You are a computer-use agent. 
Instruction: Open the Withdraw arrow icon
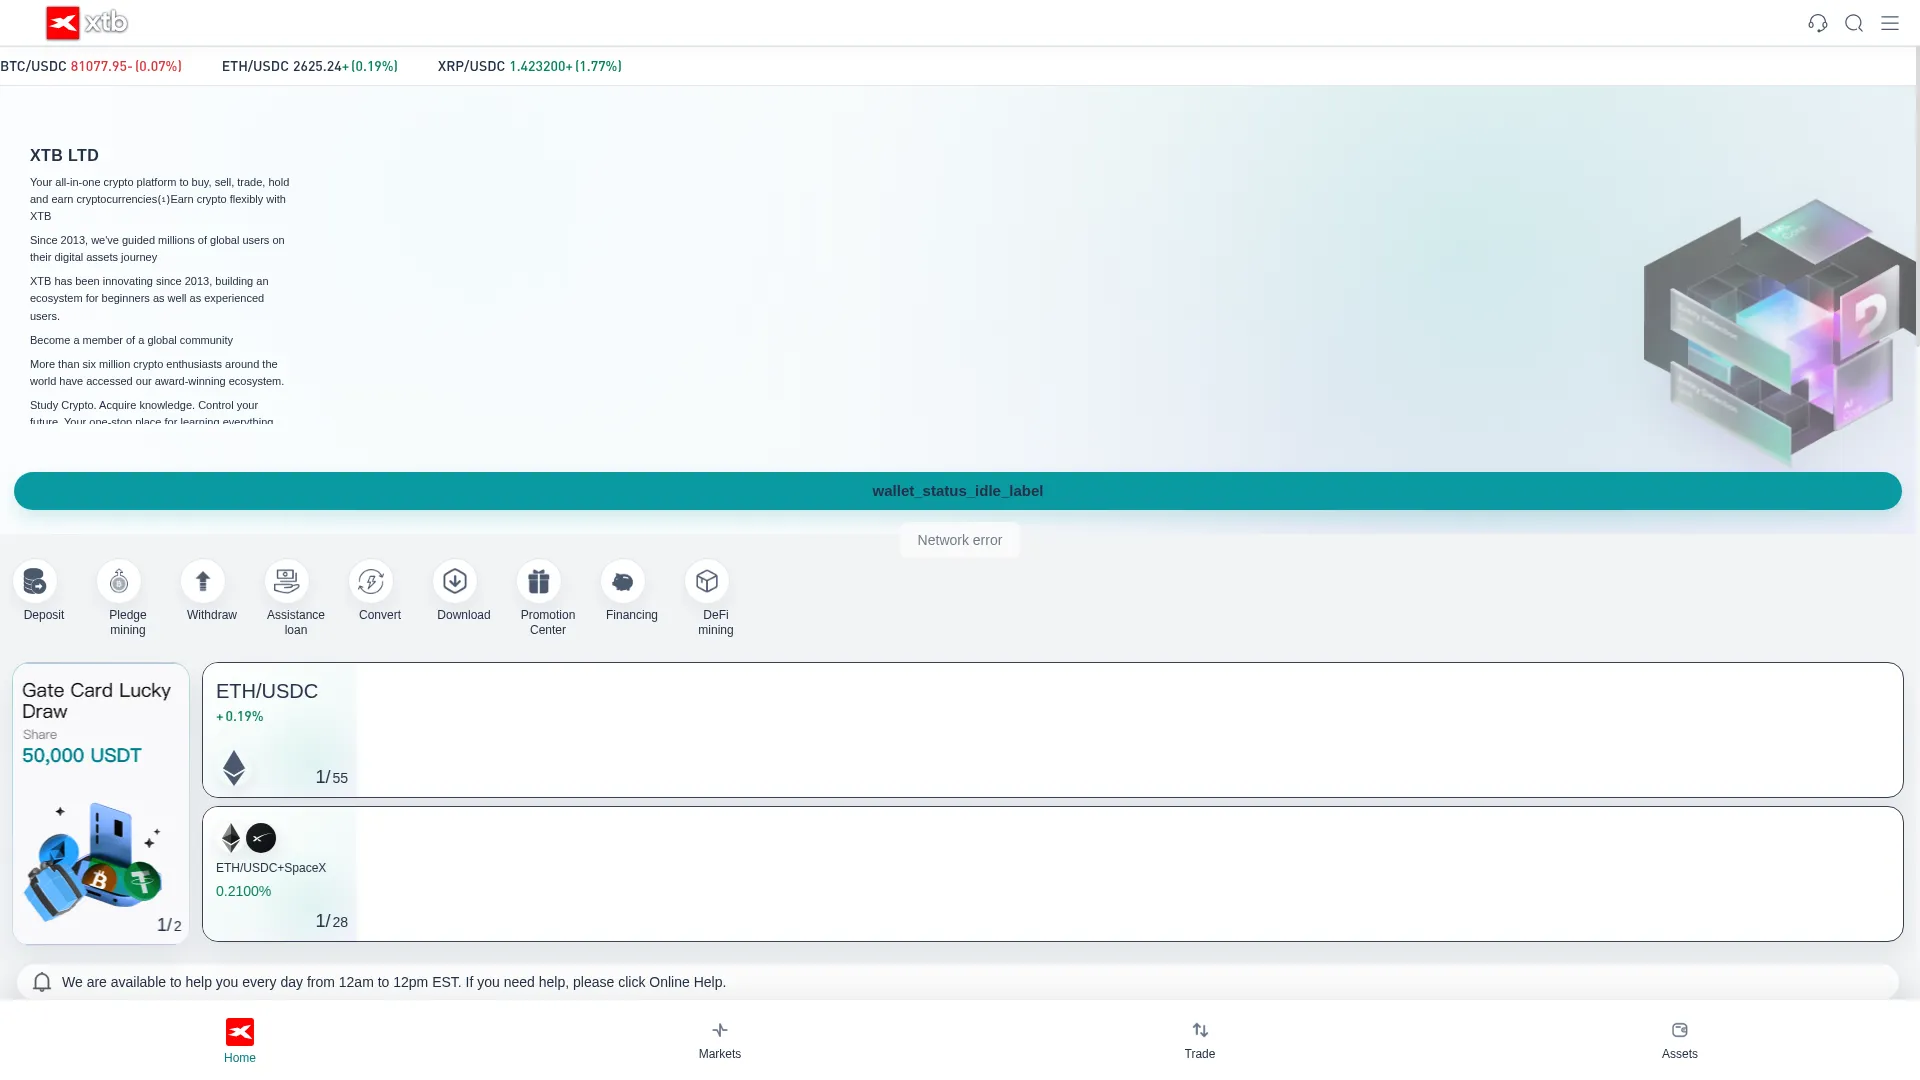tap(203, 581)
